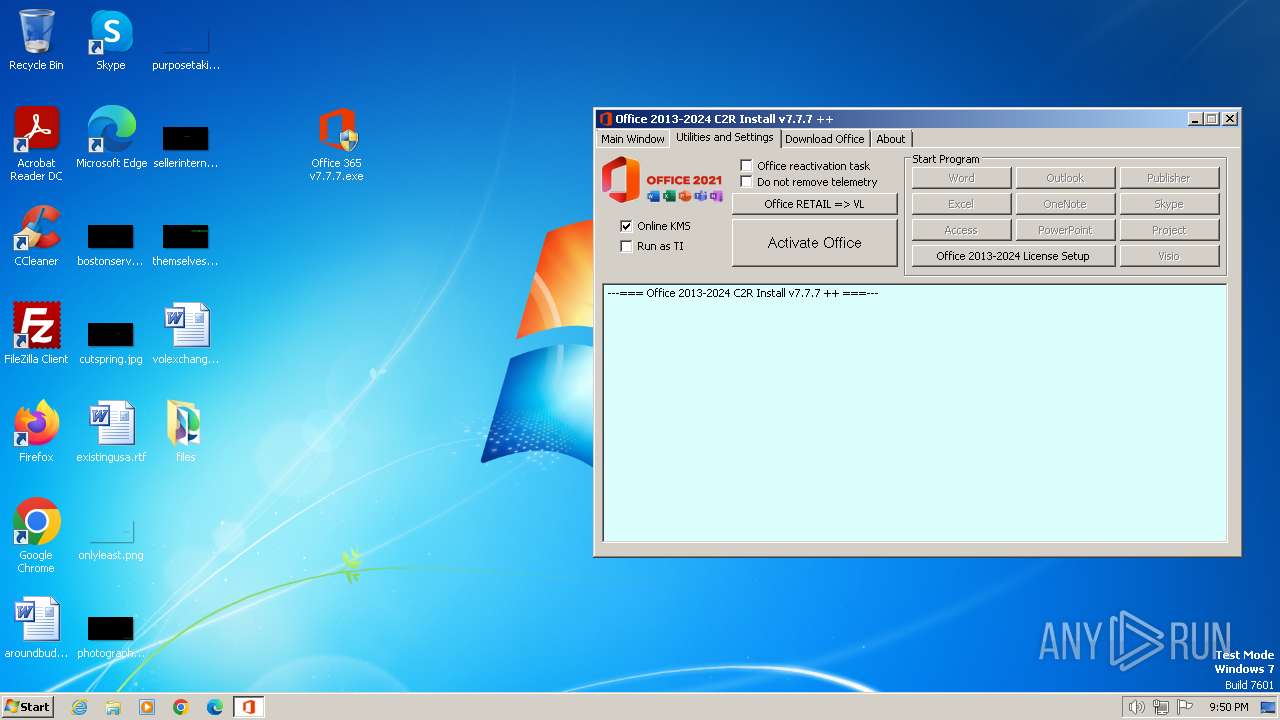Launch Google Chrome desktop shortcut

point(36,536)
